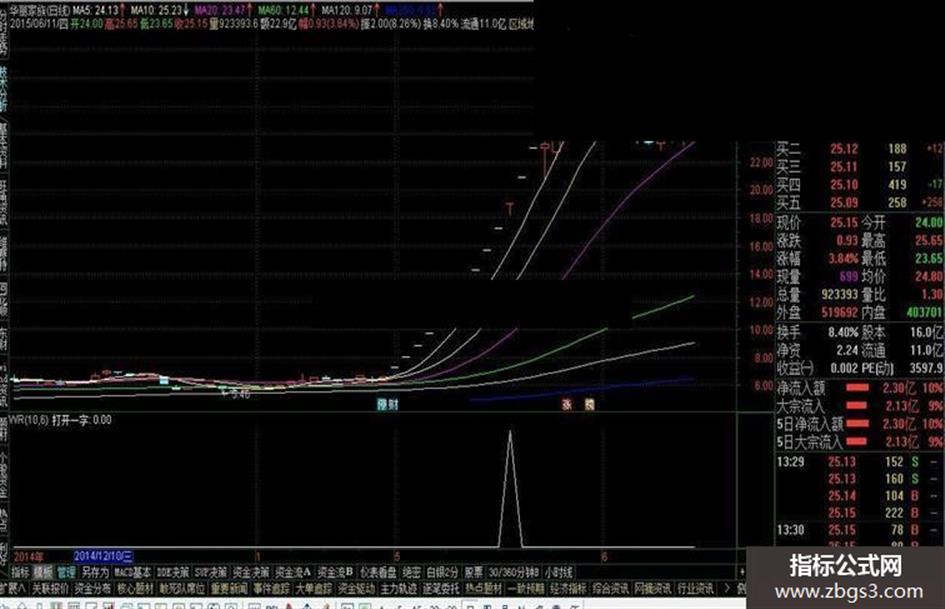This screenshot has width=945, height=609.
Task: Click 另存为 to save template
Action: 95,572
